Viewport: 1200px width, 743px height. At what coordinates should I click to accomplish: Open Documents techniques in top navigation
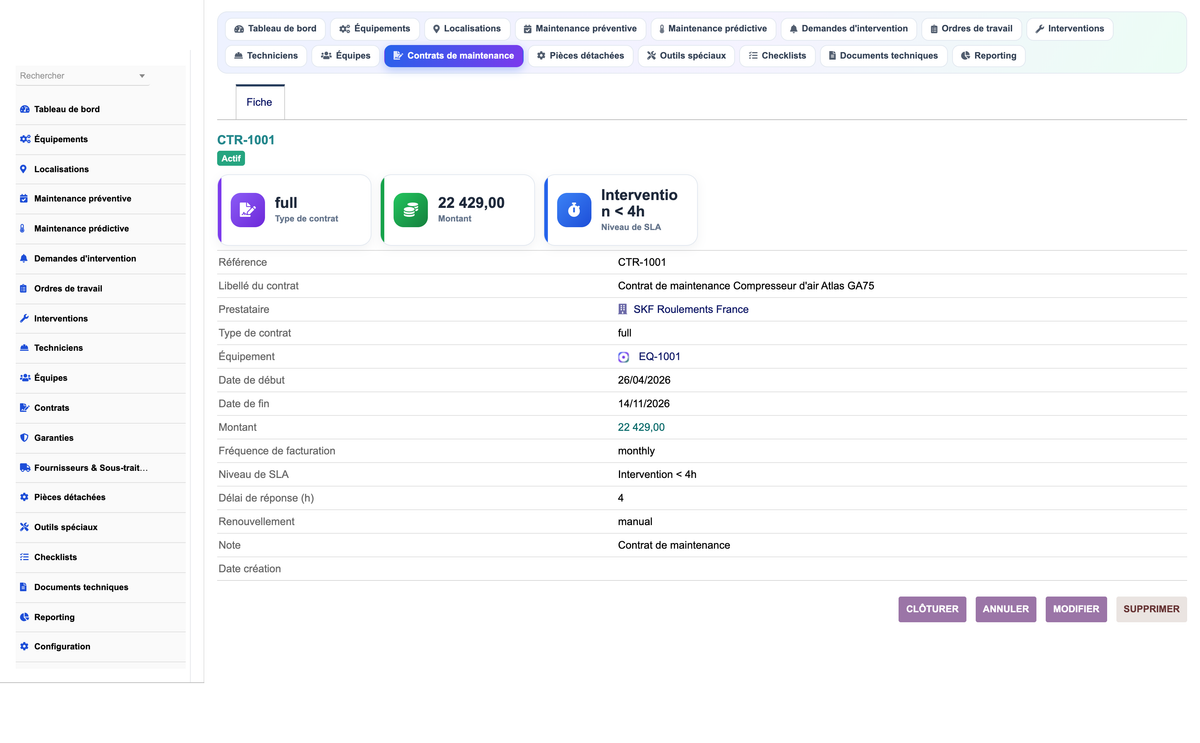point(884,56)
